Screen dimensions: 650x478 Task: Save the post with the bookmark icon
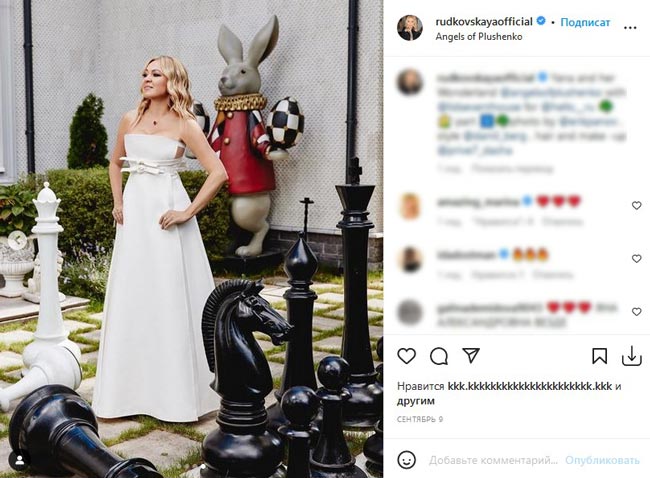(599, 356)
